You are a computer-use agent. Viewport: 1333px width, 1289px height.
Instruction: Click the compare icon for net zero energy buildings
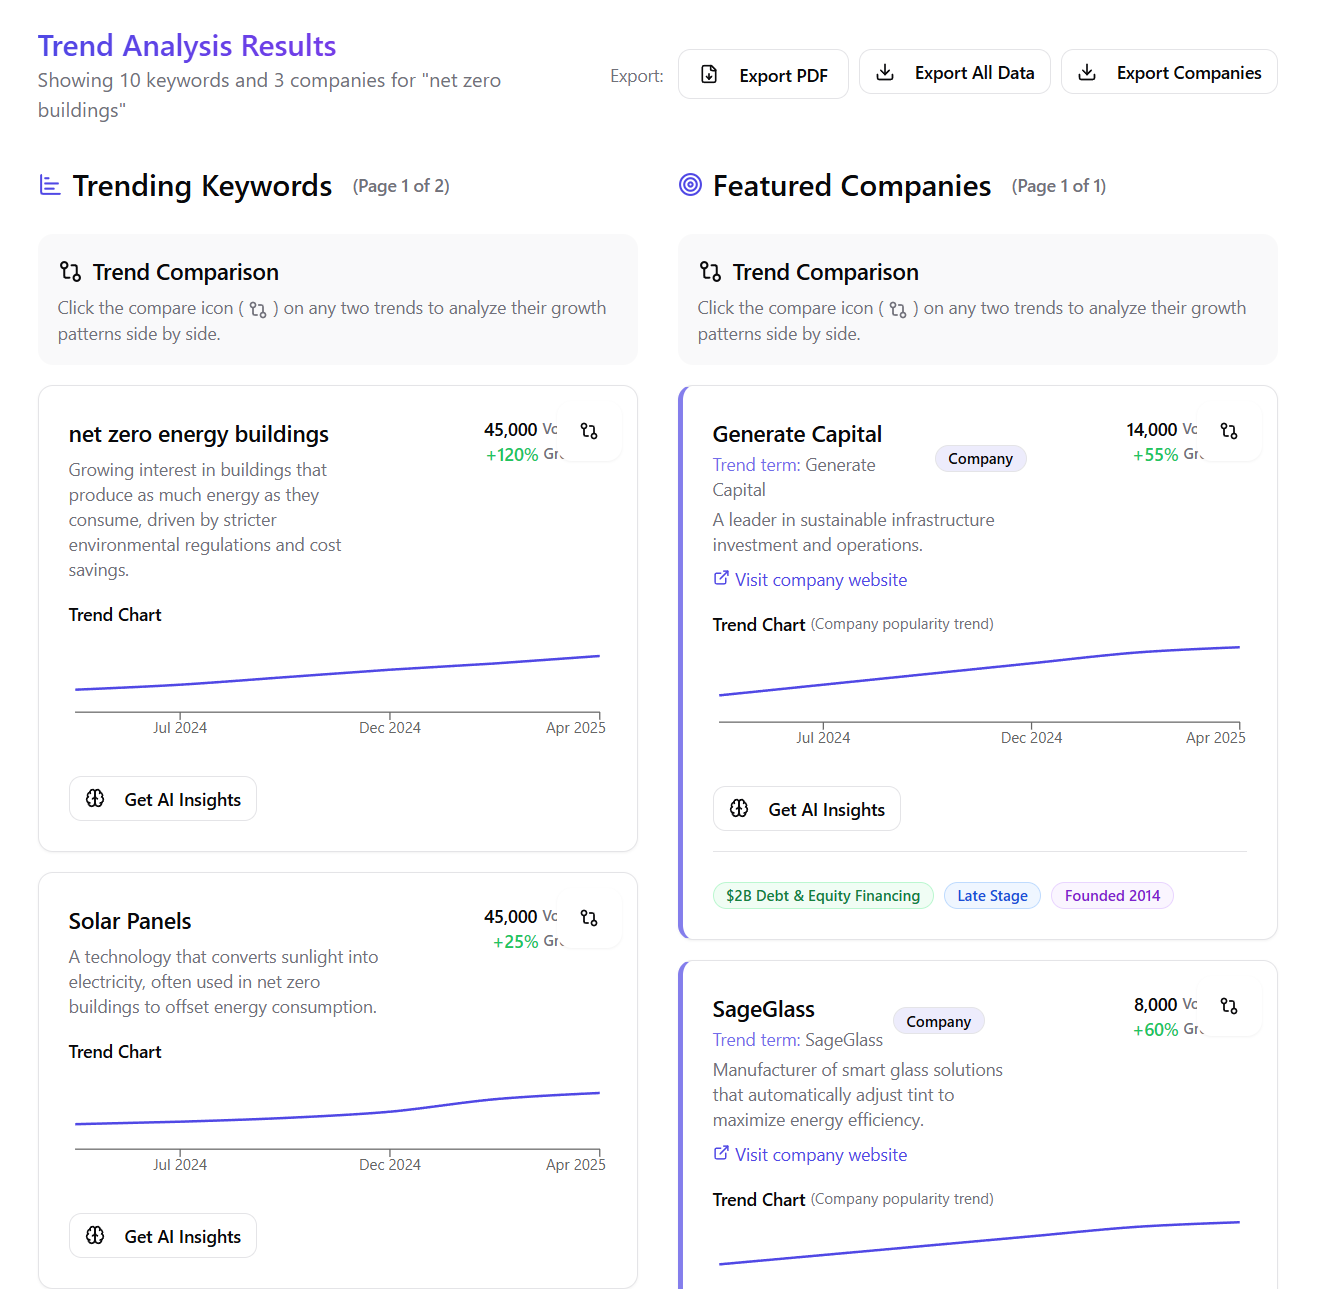(589, 431)
